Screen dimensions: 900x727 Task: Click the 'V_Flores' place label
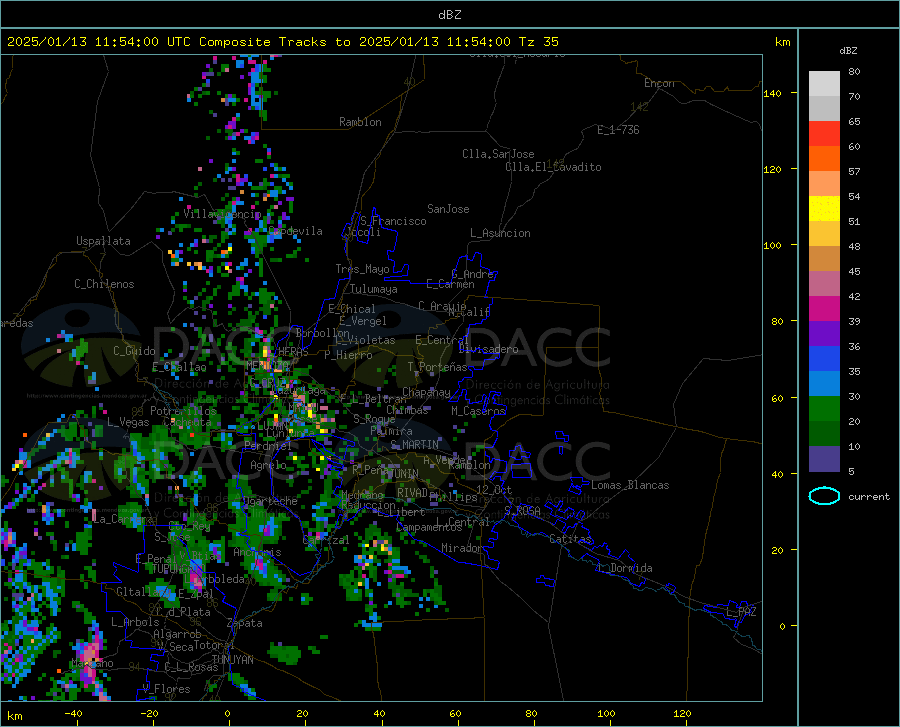click(x=166, y=689)
